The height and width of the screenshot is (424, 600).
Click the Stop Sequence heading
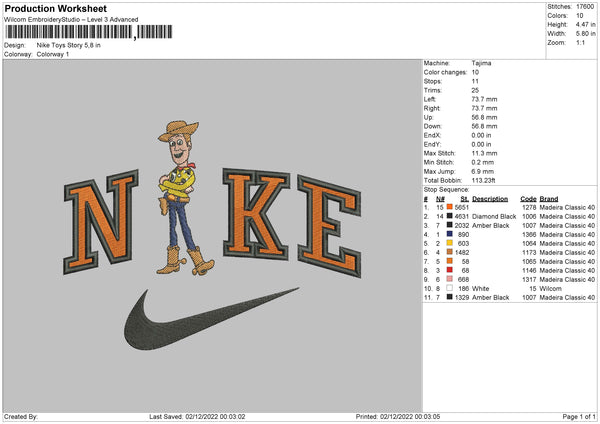(446, 190)
